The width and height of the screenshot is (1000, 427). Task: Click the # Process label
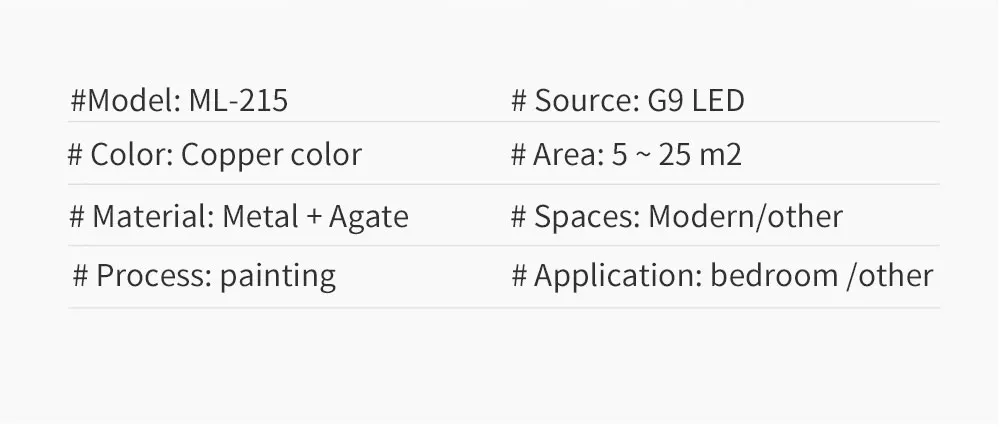click(x=143, y=275)
